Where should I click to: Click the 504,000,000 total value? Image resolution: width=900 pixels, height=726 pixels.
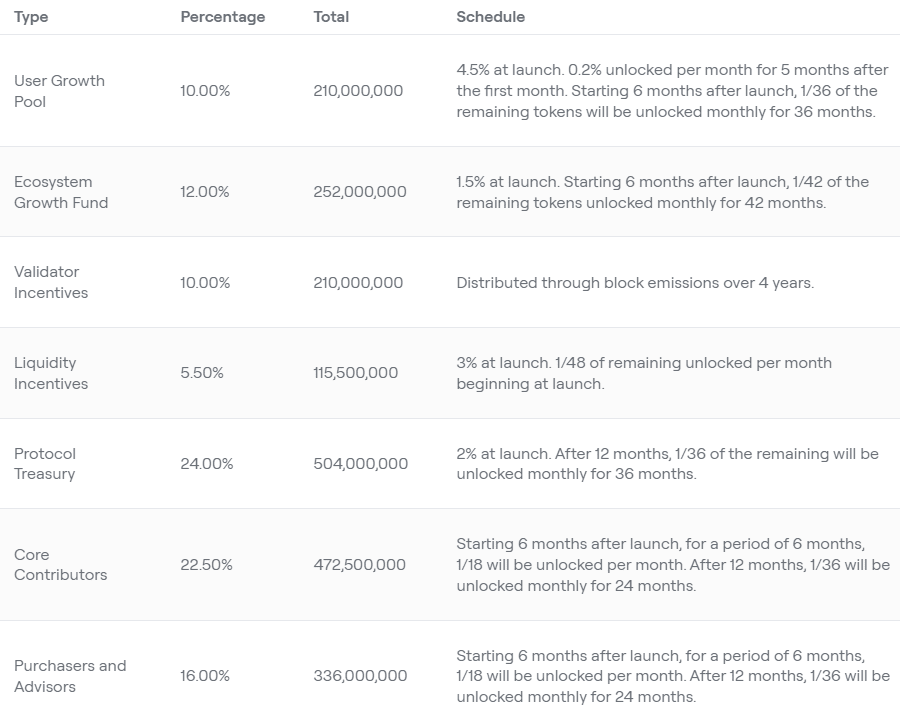click(x=360, y=464)
